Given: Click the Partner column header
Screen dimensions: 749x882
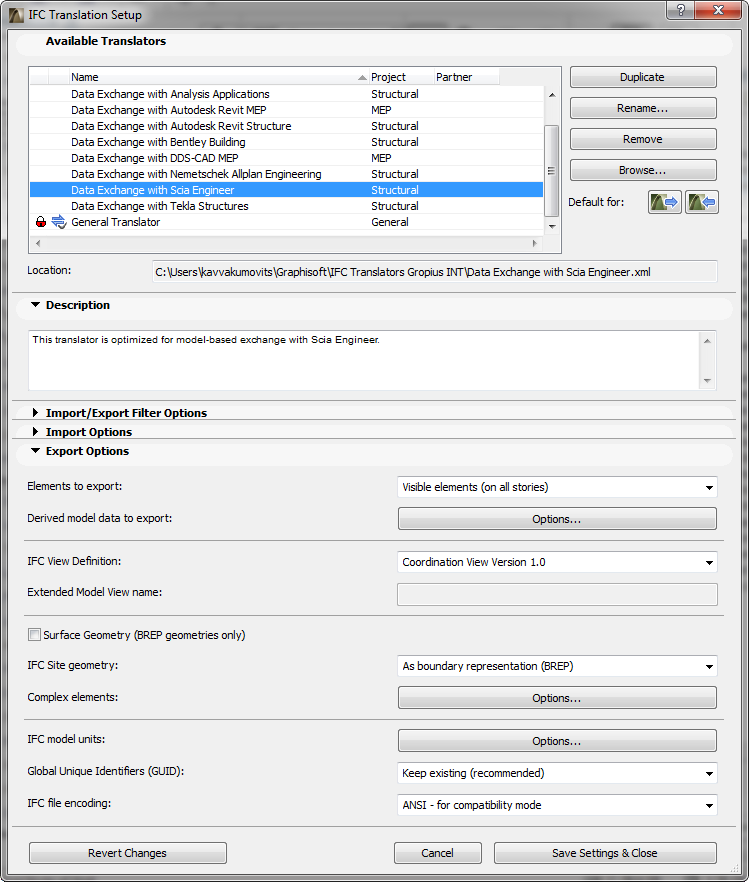Looking at the screenshot, I should tap(466, 77).
